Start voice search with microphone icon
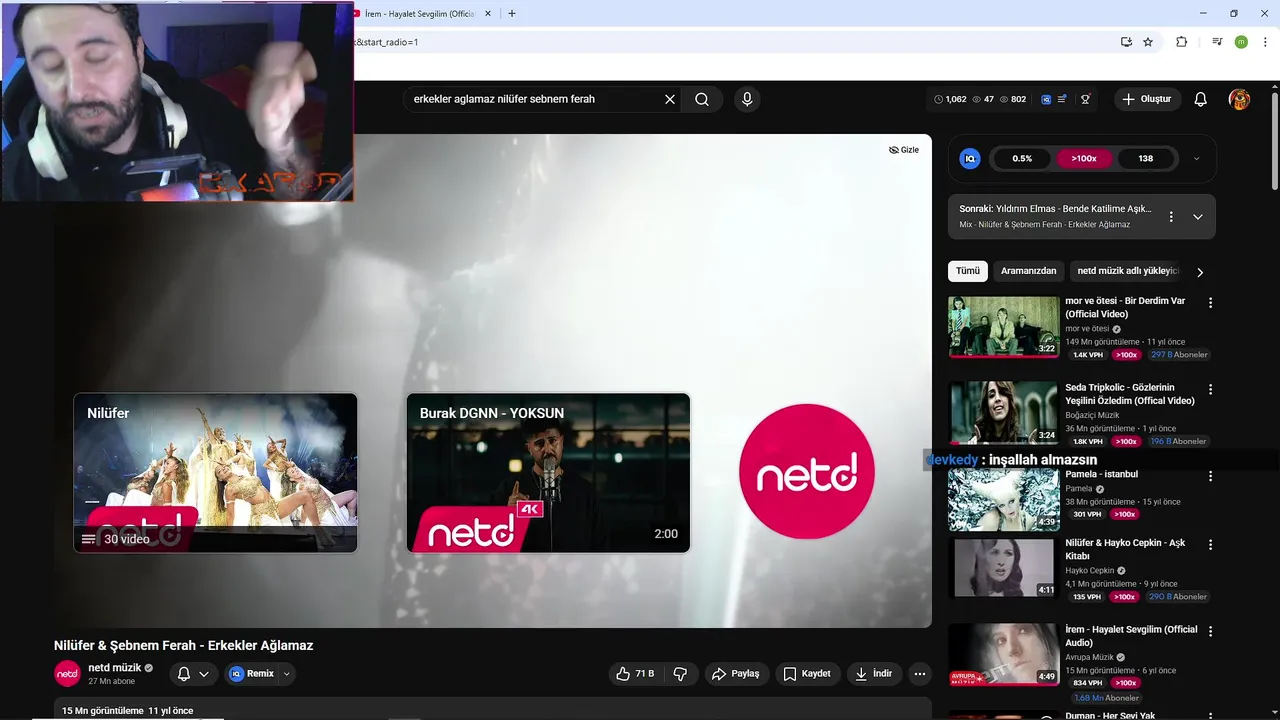The image size is (1280, 720). tap(746, 99)
